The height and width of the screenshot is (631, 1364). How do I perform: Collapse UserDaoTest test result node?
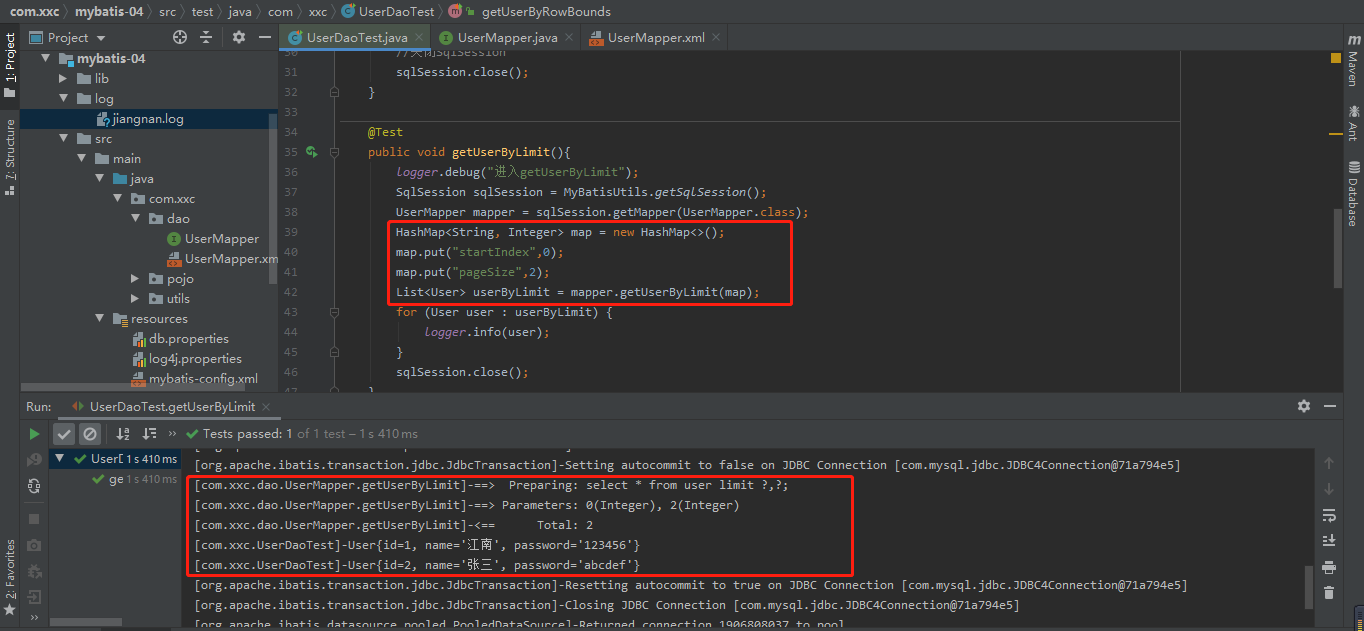61,458
